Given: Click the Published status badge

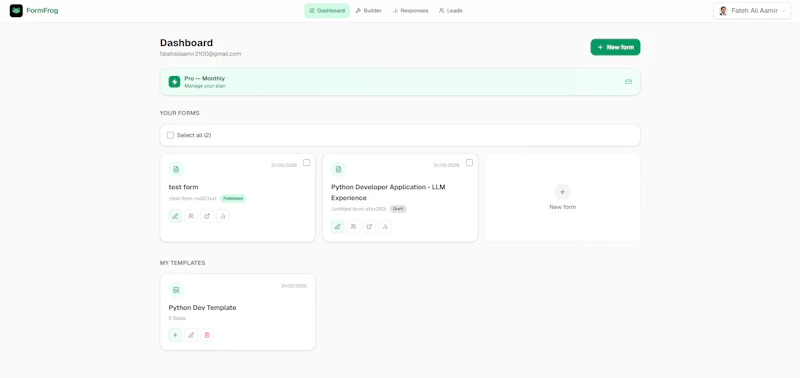Looking at the screenshot, I should point(233,198).
